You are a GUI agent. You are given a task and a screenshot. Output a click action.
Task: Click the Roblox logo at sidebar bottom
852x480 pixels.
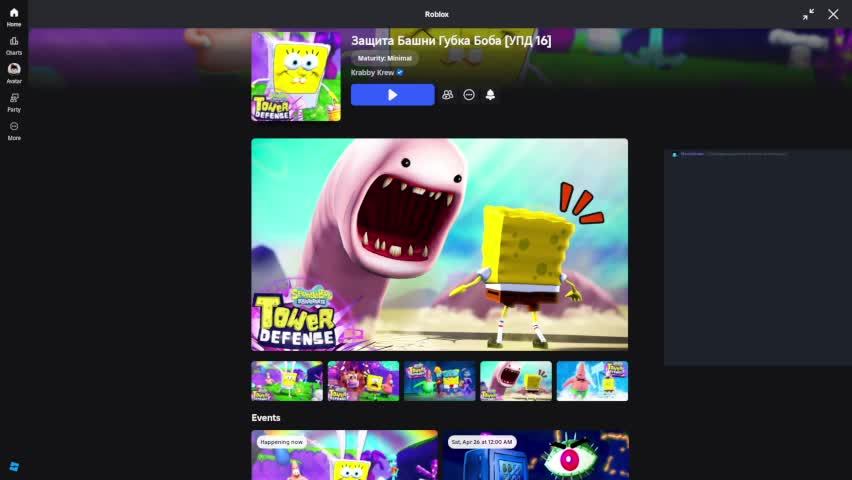tap(14, 466)
